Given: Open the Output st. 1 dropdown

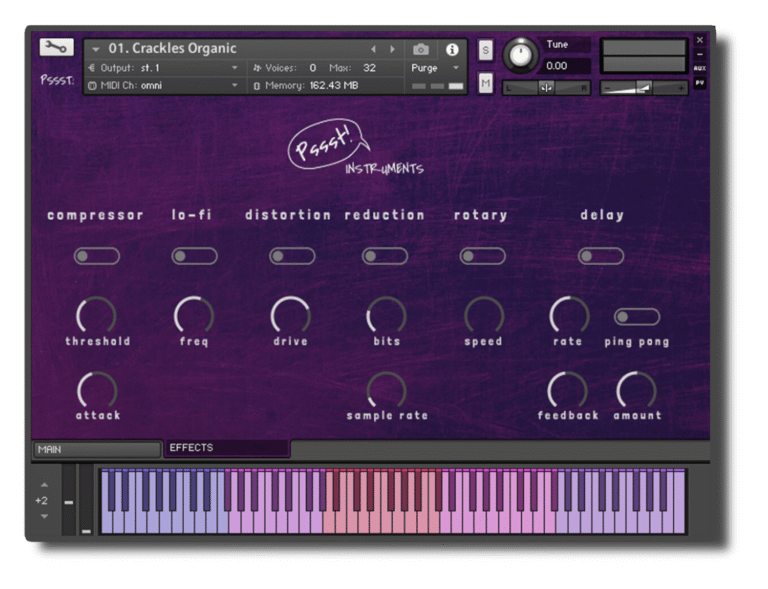Looking at the screenshot, I should pyautogui.click(x=164, y=68).
